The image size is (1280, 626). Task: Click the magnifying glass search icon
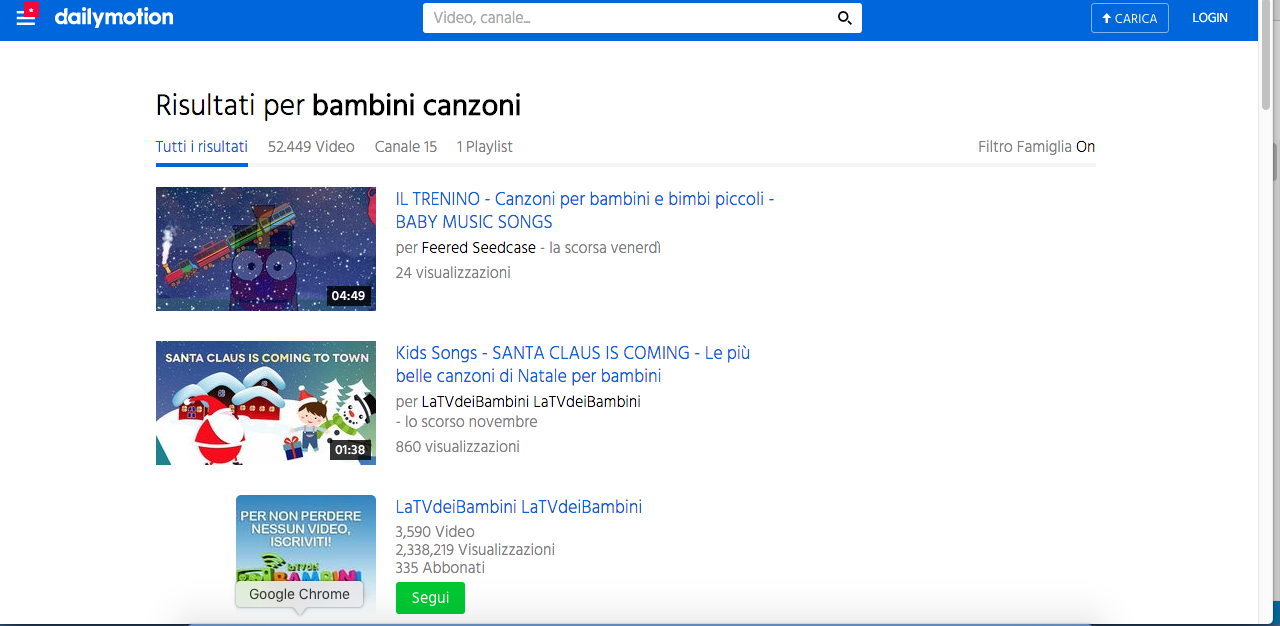pos(844,18)
